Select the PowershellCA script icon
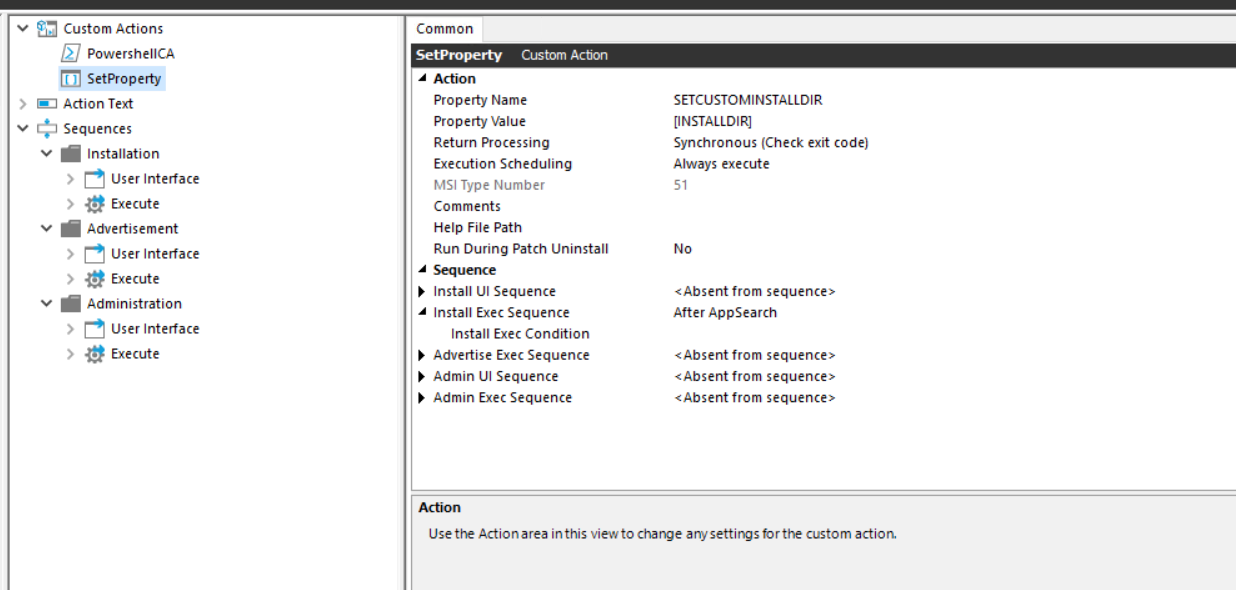 (x=70, y=54)
